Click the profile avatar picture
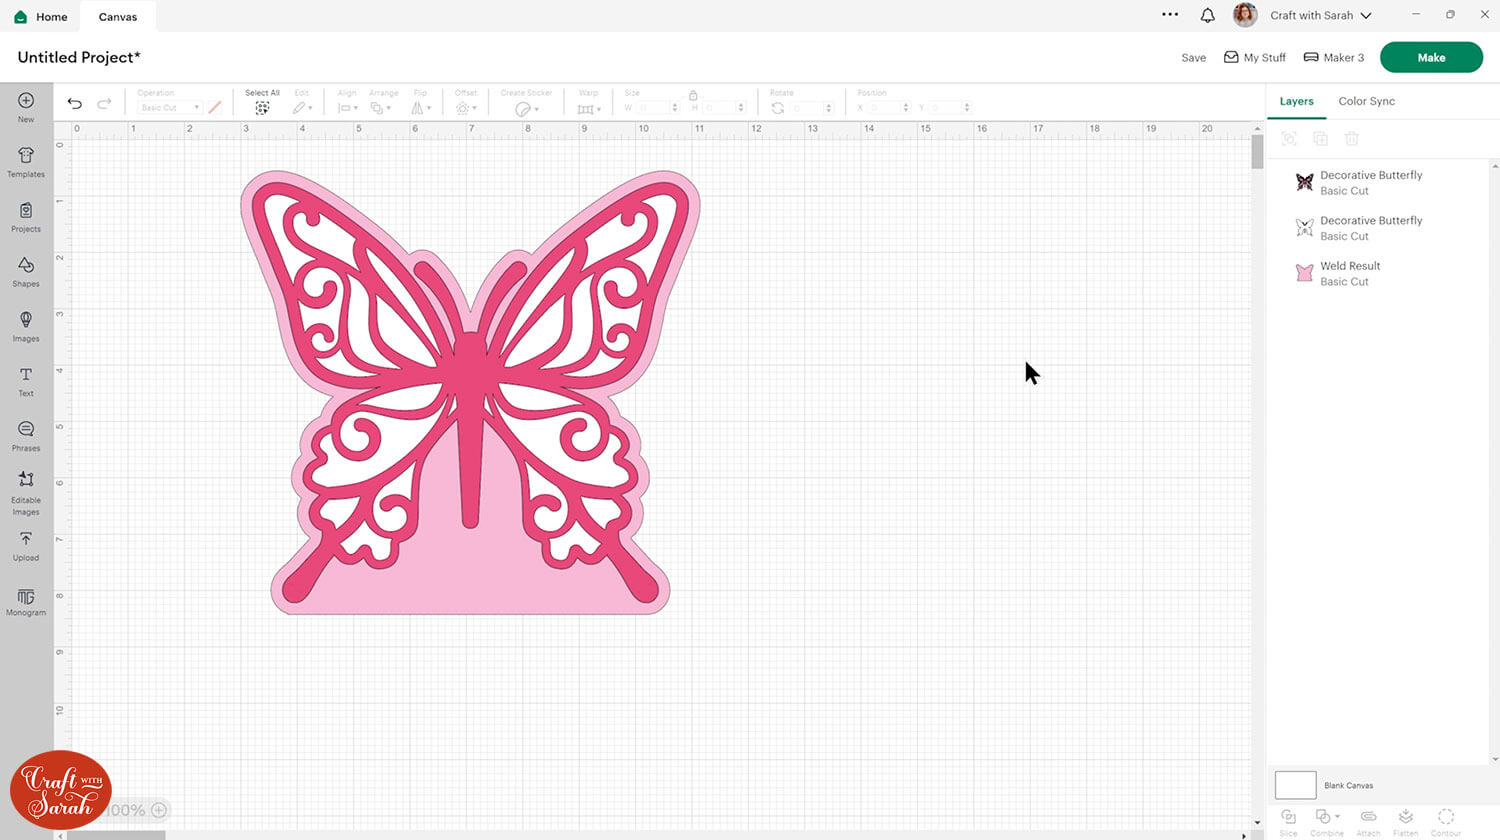Image resolution: width=1500 pixels, height=840 pixels. tap(1245, 15)
